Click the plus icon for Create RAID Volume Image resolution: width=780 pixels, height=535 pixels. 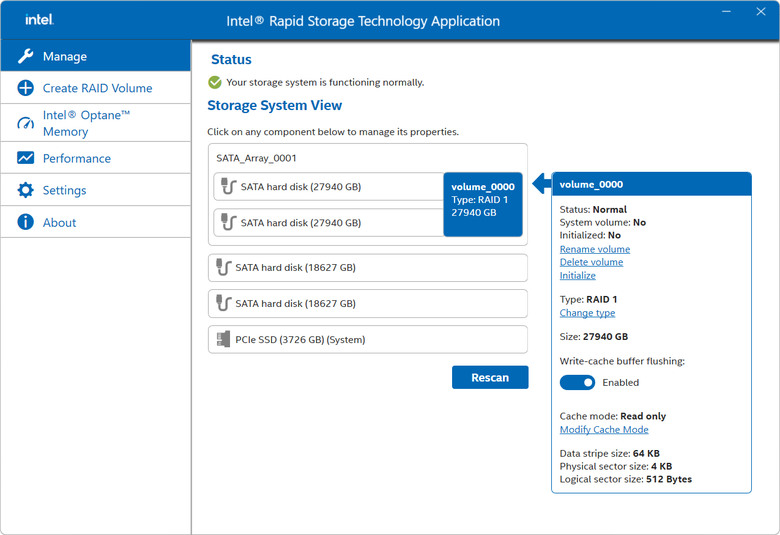click(x=25, y=88)
